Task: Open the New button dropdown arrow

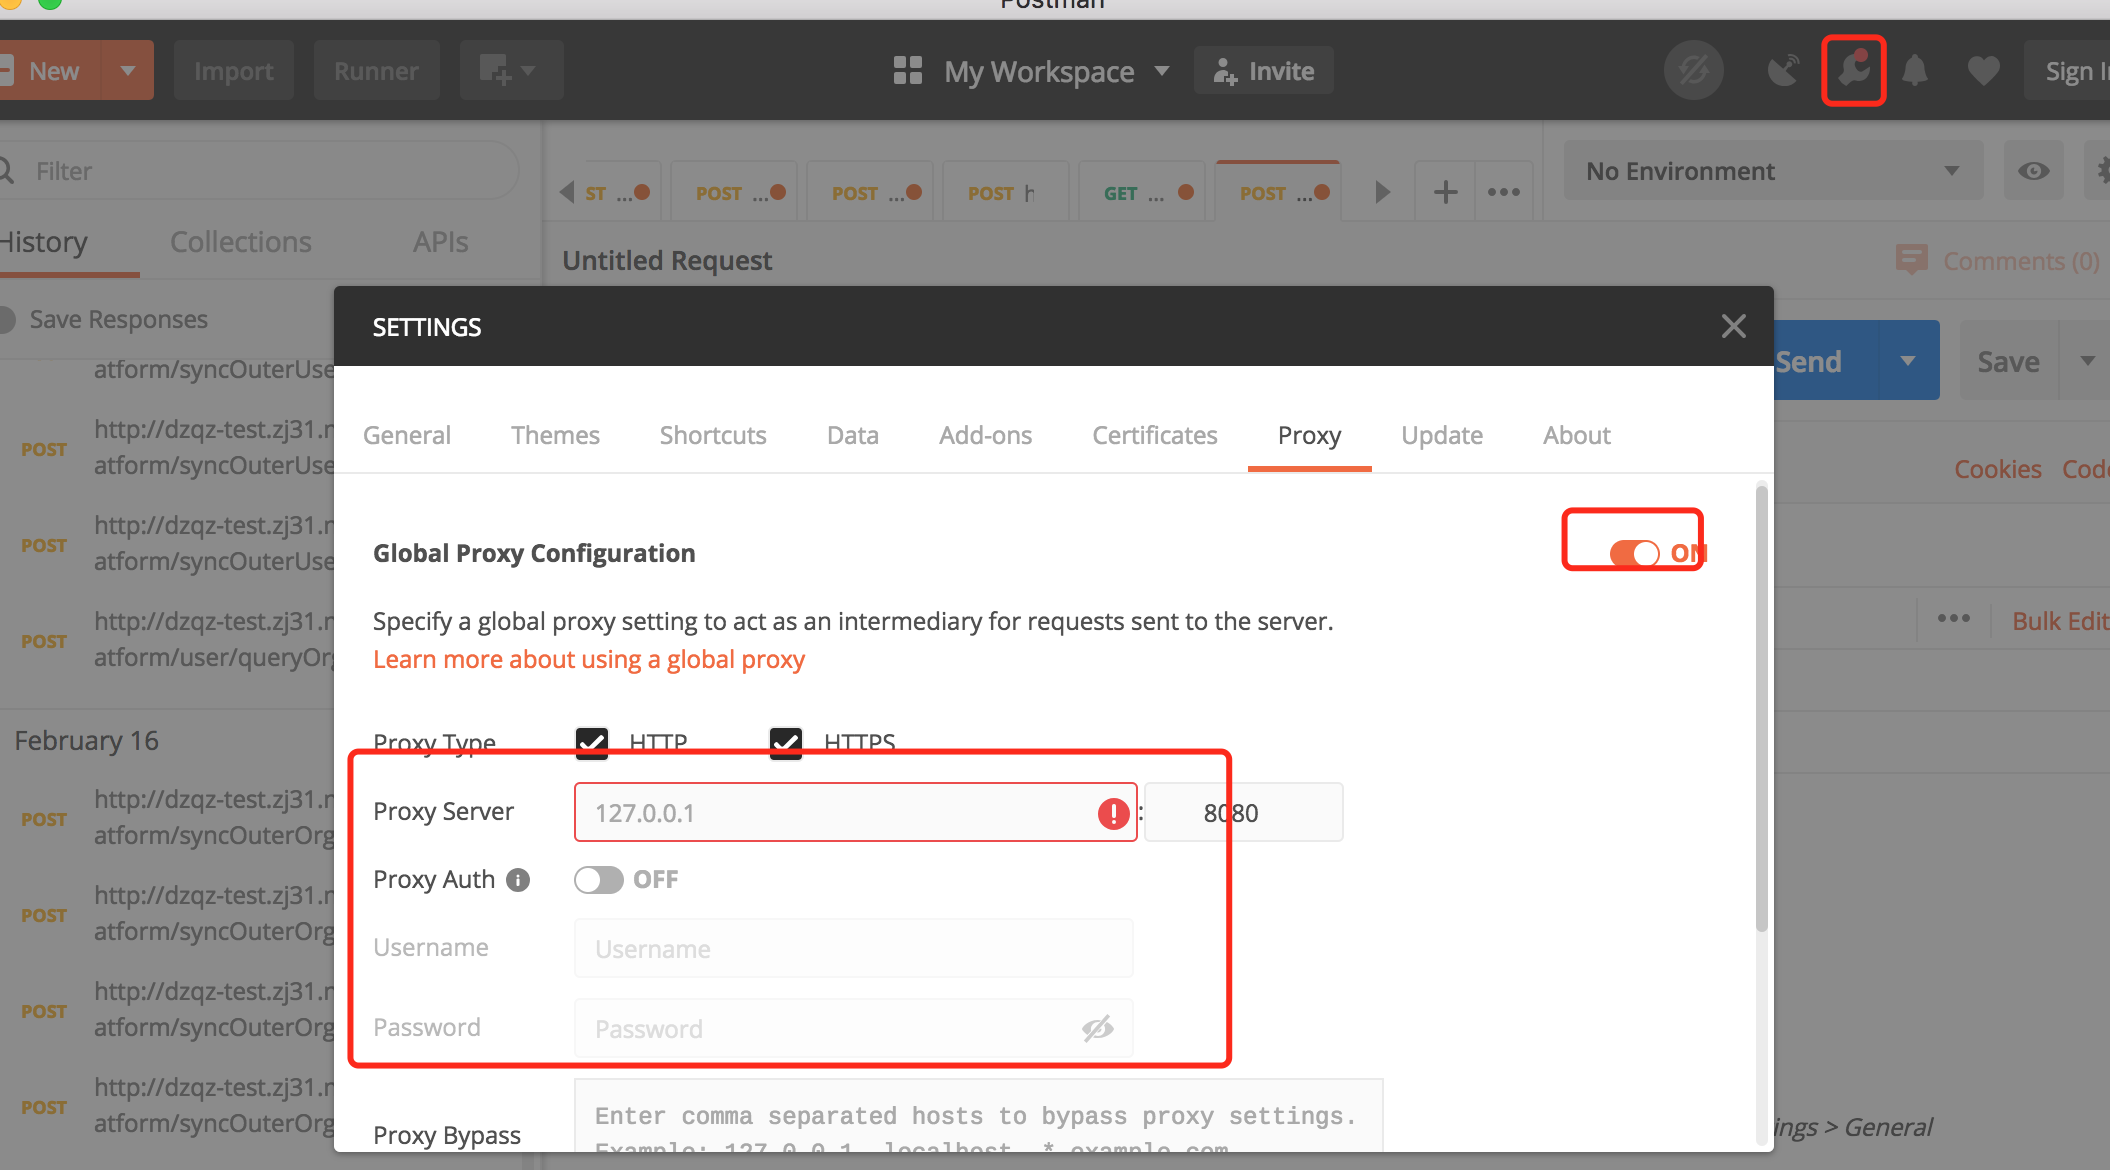Action: point(127,70)
